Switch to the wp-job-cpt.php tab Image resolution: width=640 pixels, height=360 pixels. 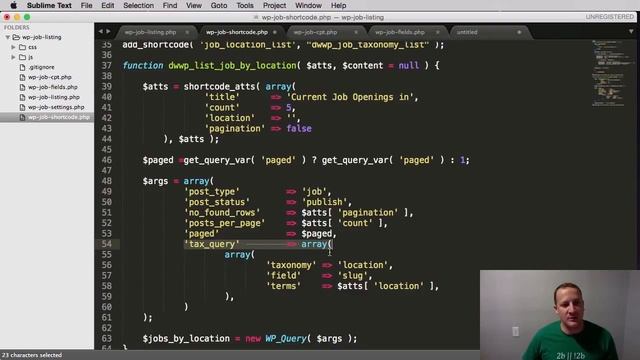click(315, 32)
